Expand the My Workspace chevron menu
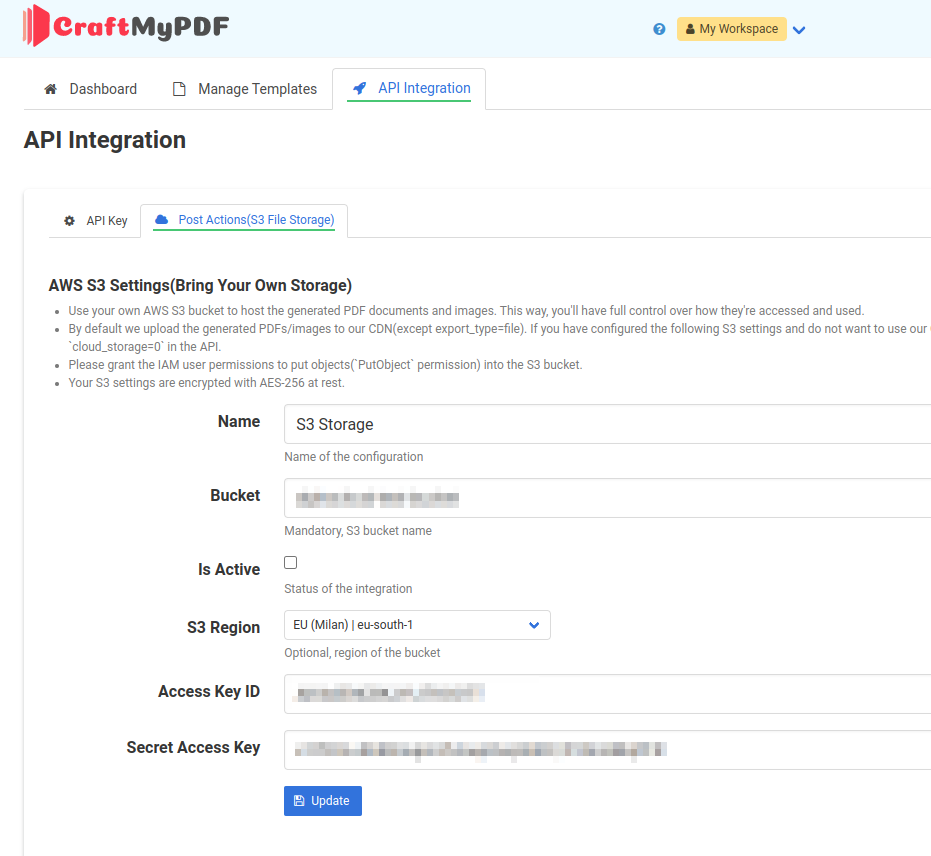Viewport: 931px width, 856px height. click(799, 30)
